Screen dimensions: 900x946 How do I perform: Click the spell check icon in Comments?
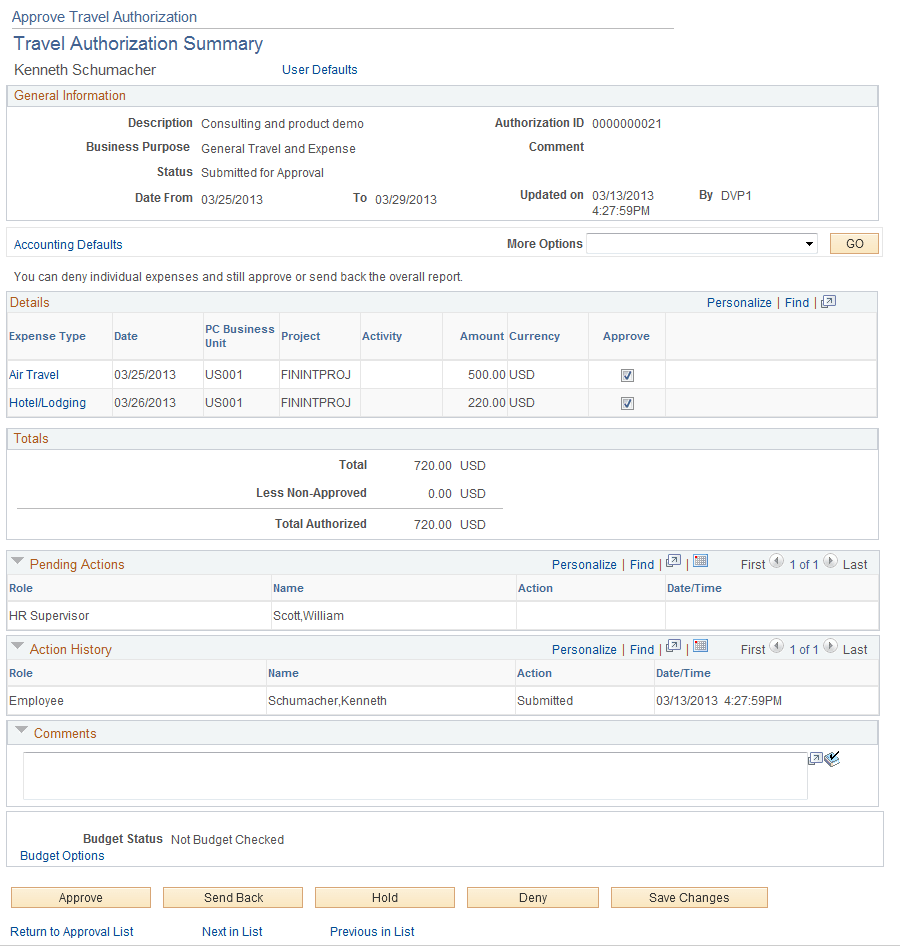tap(832, 758)
